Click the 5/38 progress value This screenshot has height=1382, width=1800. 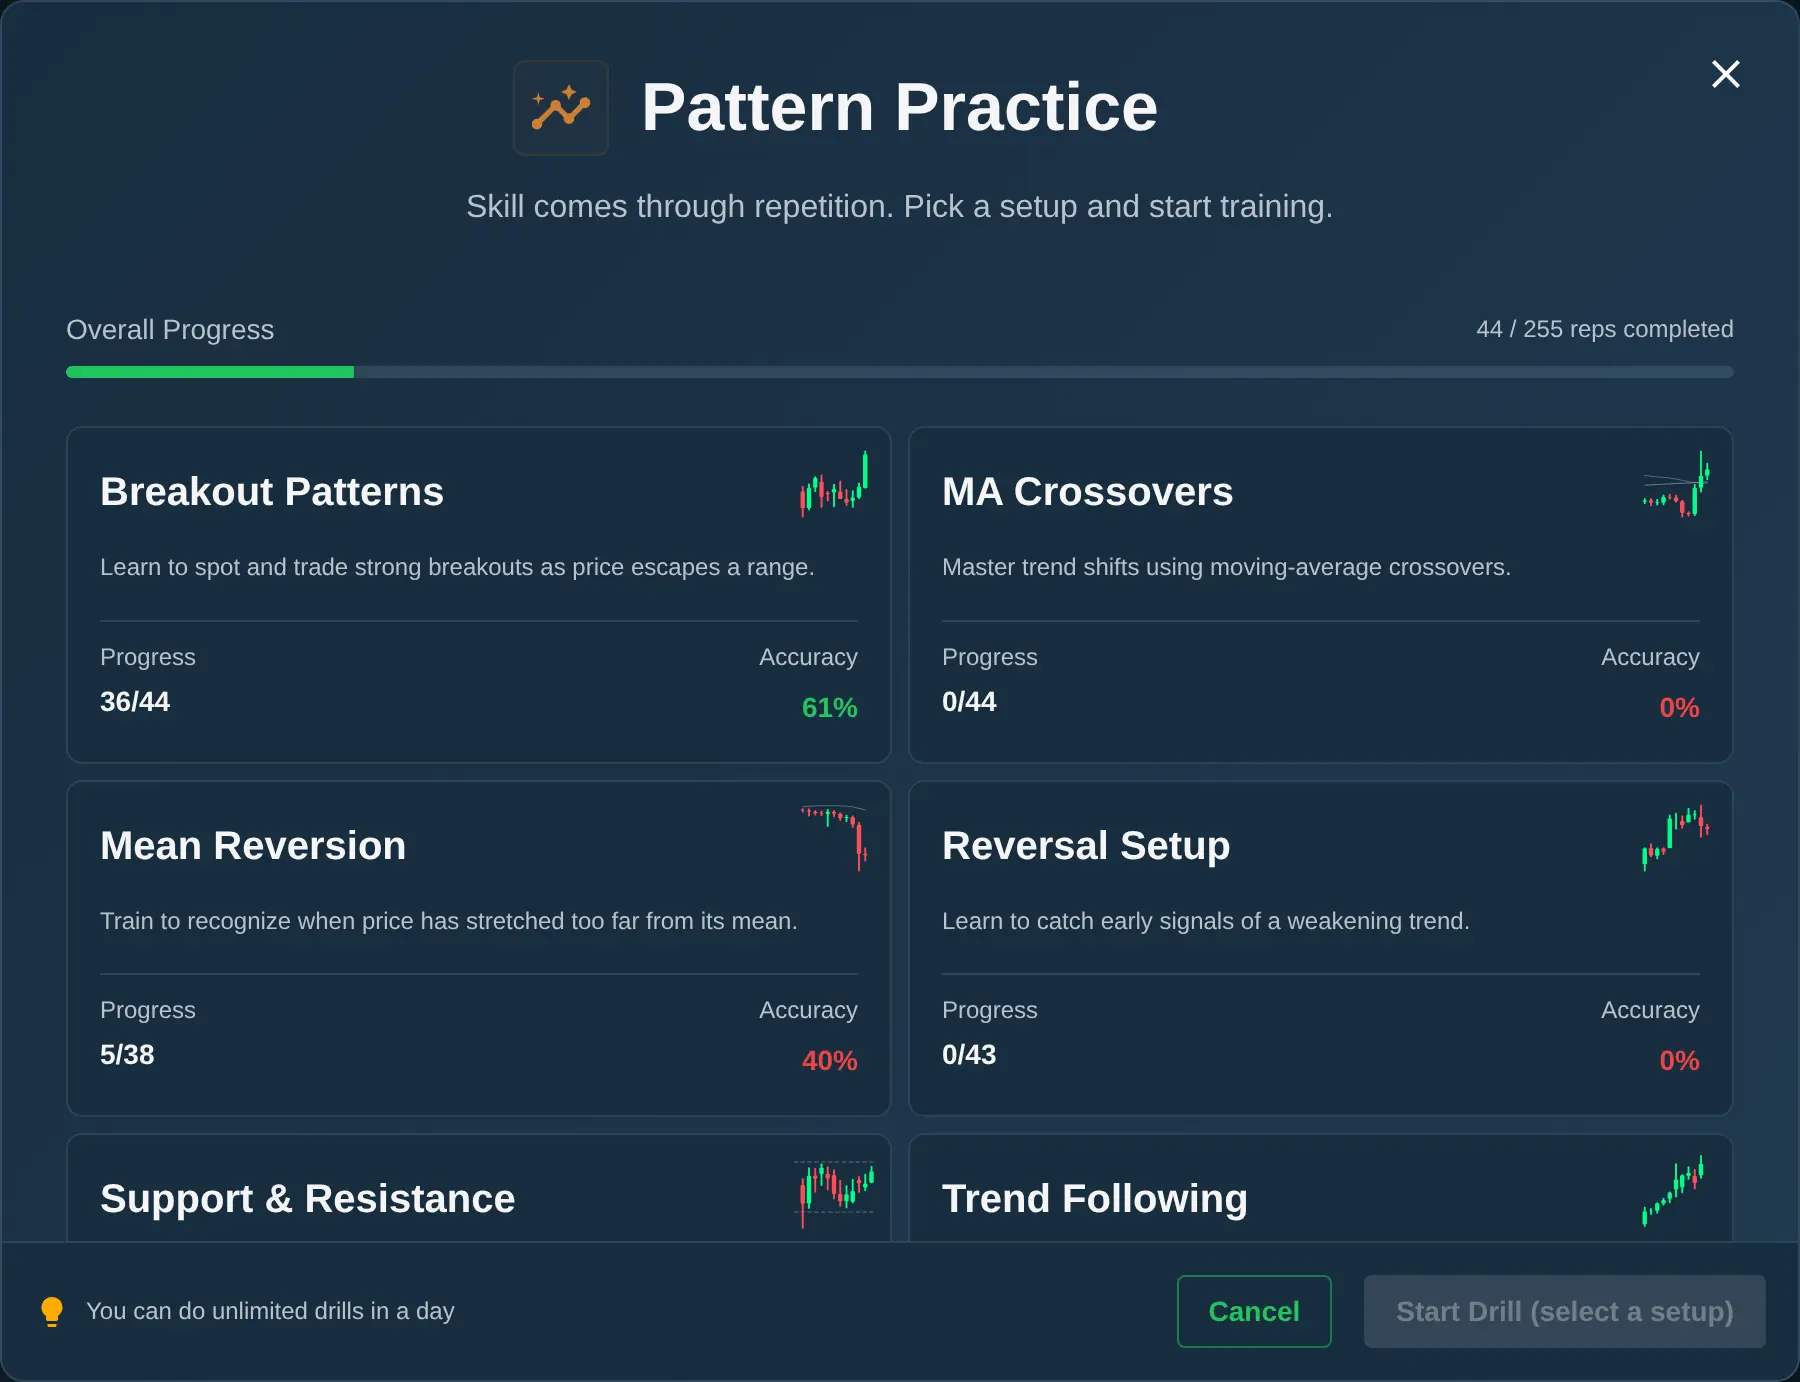[127, 1055]
